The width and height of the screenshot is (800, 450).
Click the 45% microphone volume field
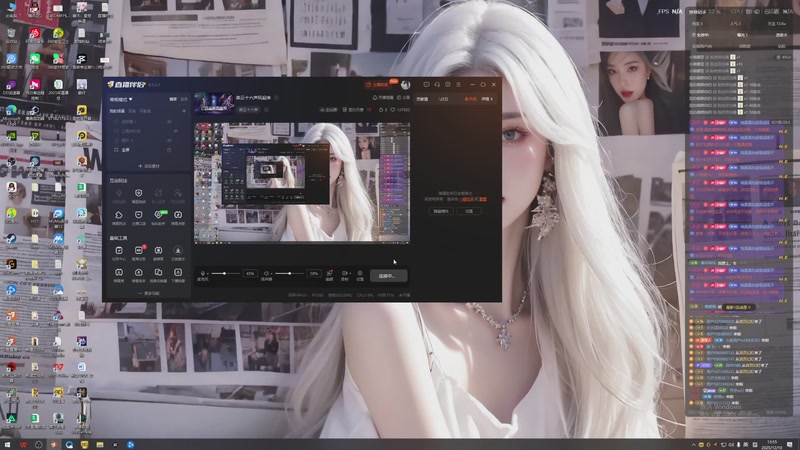pos(249,273)
